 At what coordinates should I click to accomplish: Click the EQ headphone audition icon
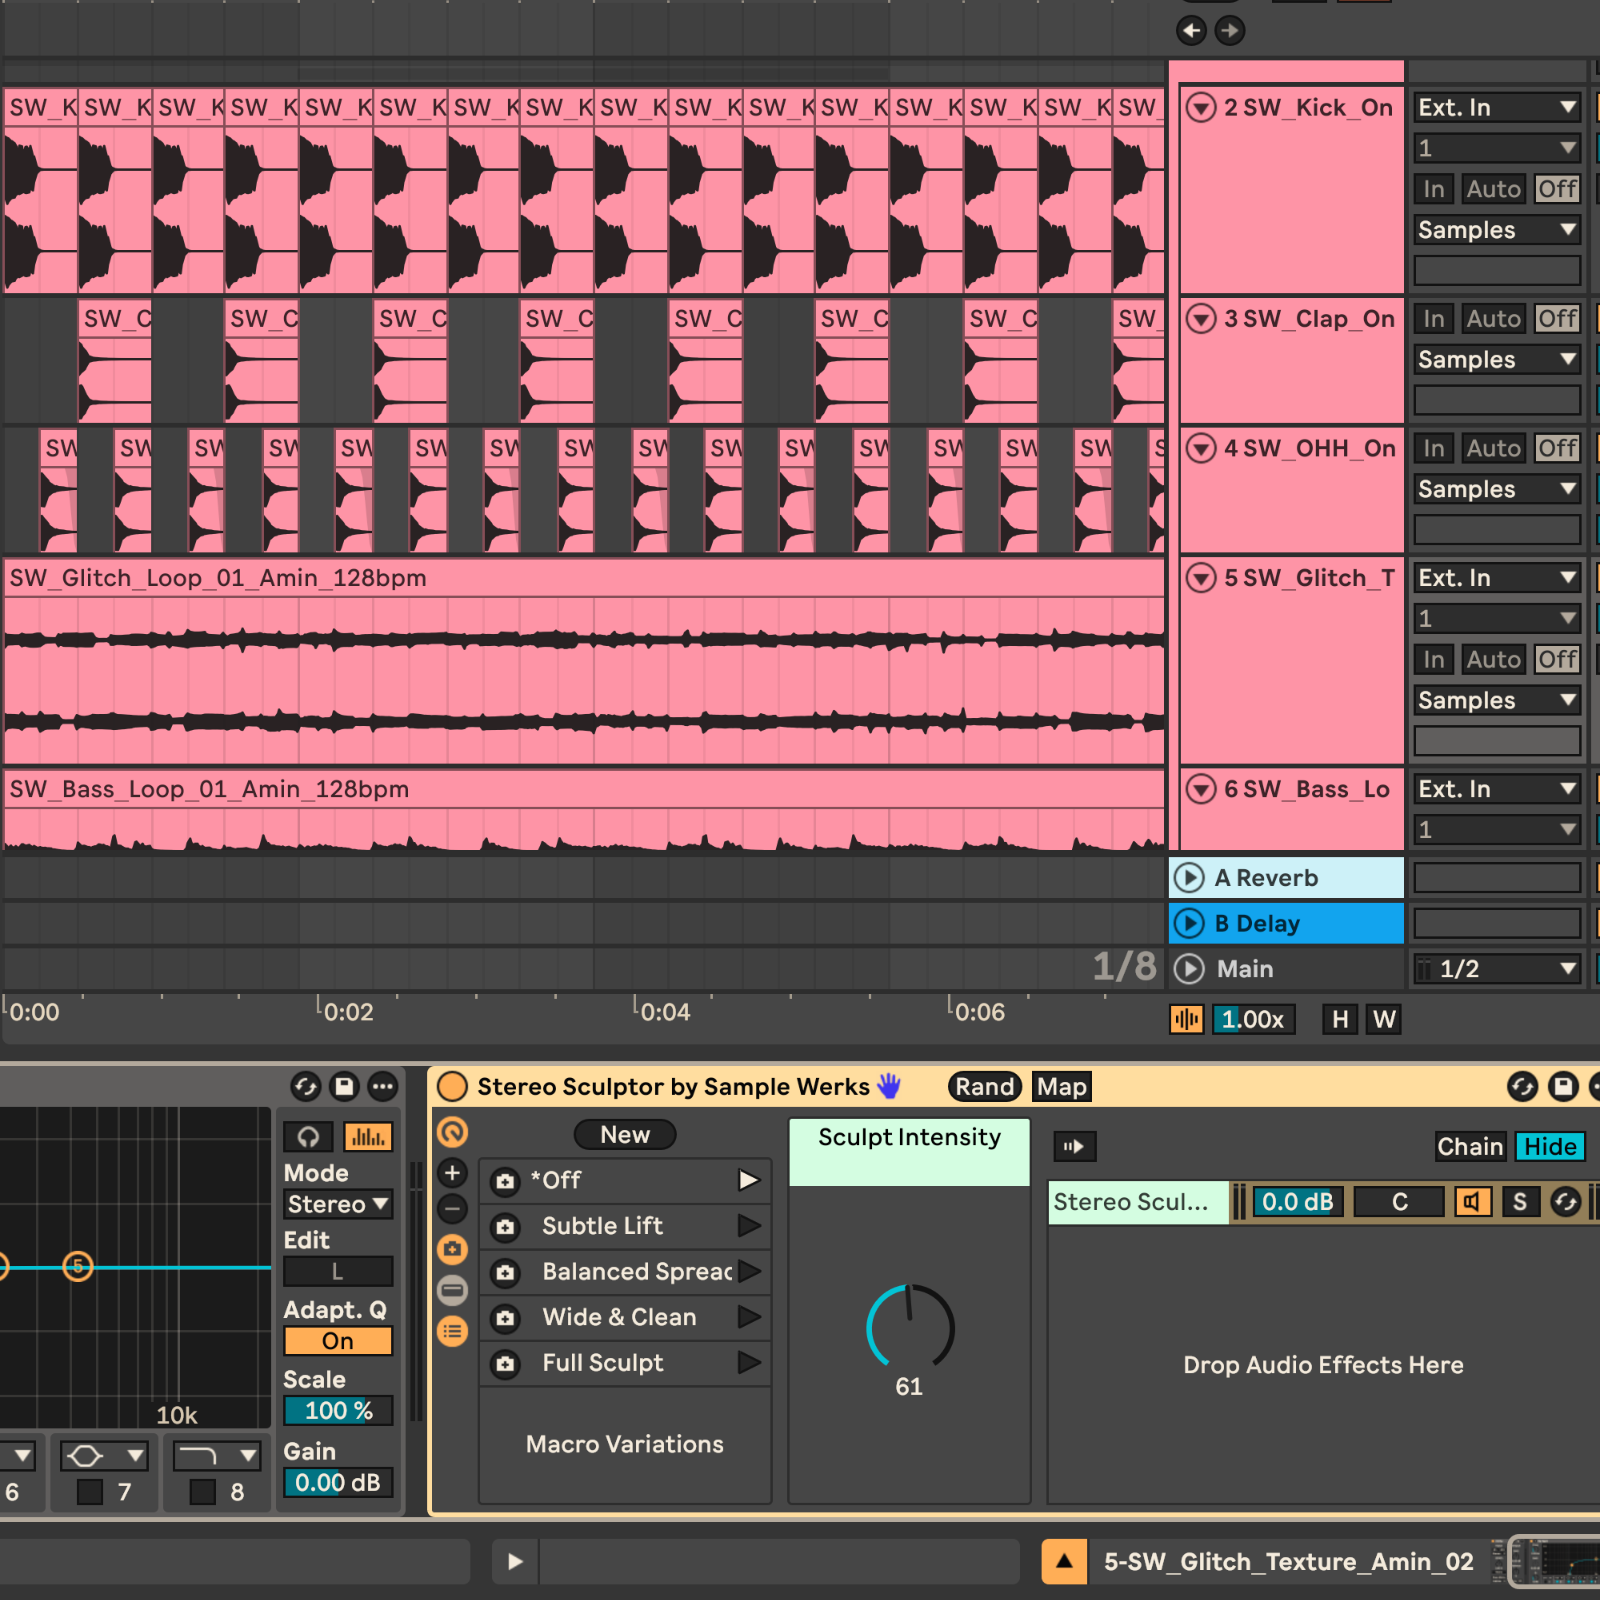point(308,1137)
